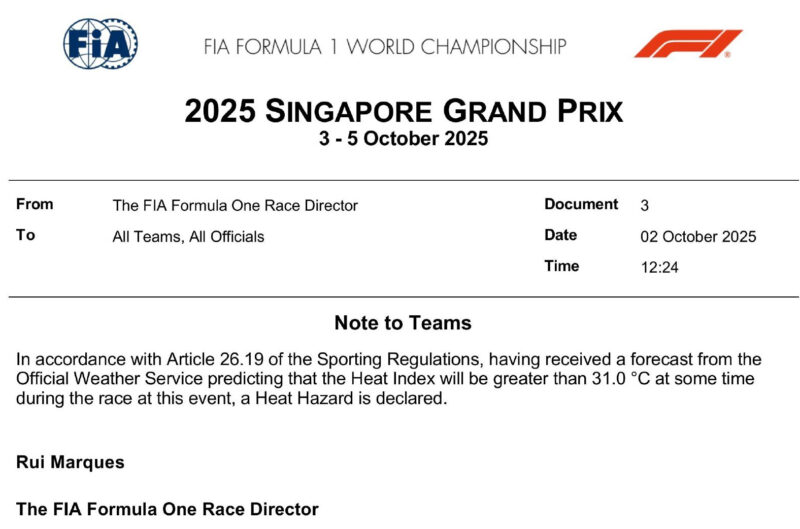Click the event dates 3 - 5 October 2025
Image resolution: width=800 pixels, height=529 pixels.
(403, 139)
